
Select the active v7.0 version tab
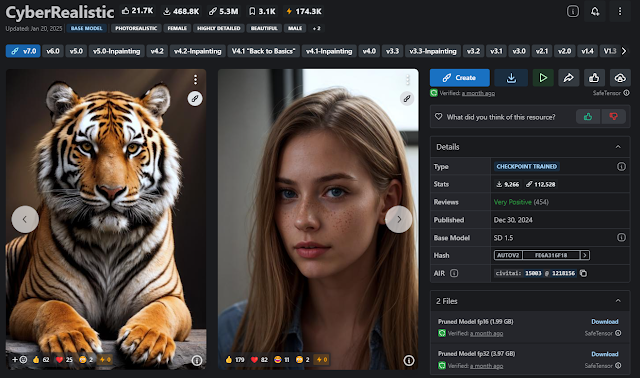tap(23, 51)
